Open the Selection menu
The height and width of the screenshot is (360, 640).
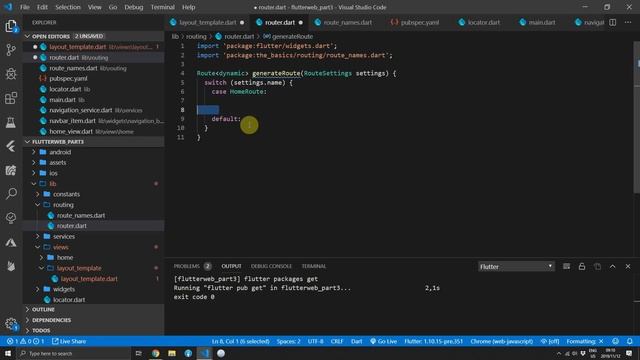point(68,7)
